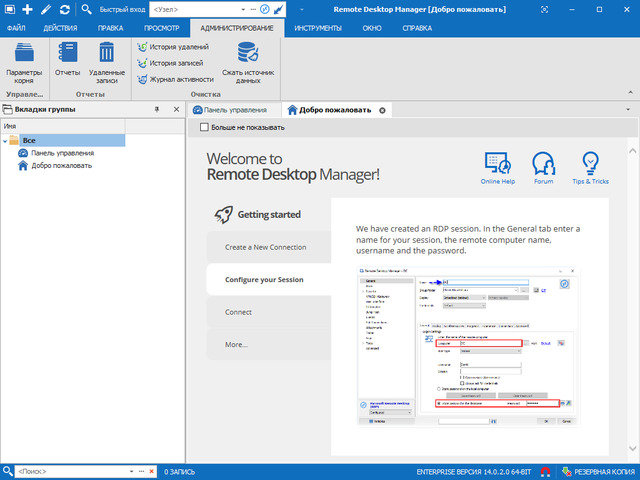Open the search box ellipsis options
Image resolution: width=640 pixels, height=480 pixels.
pos(141,471)
